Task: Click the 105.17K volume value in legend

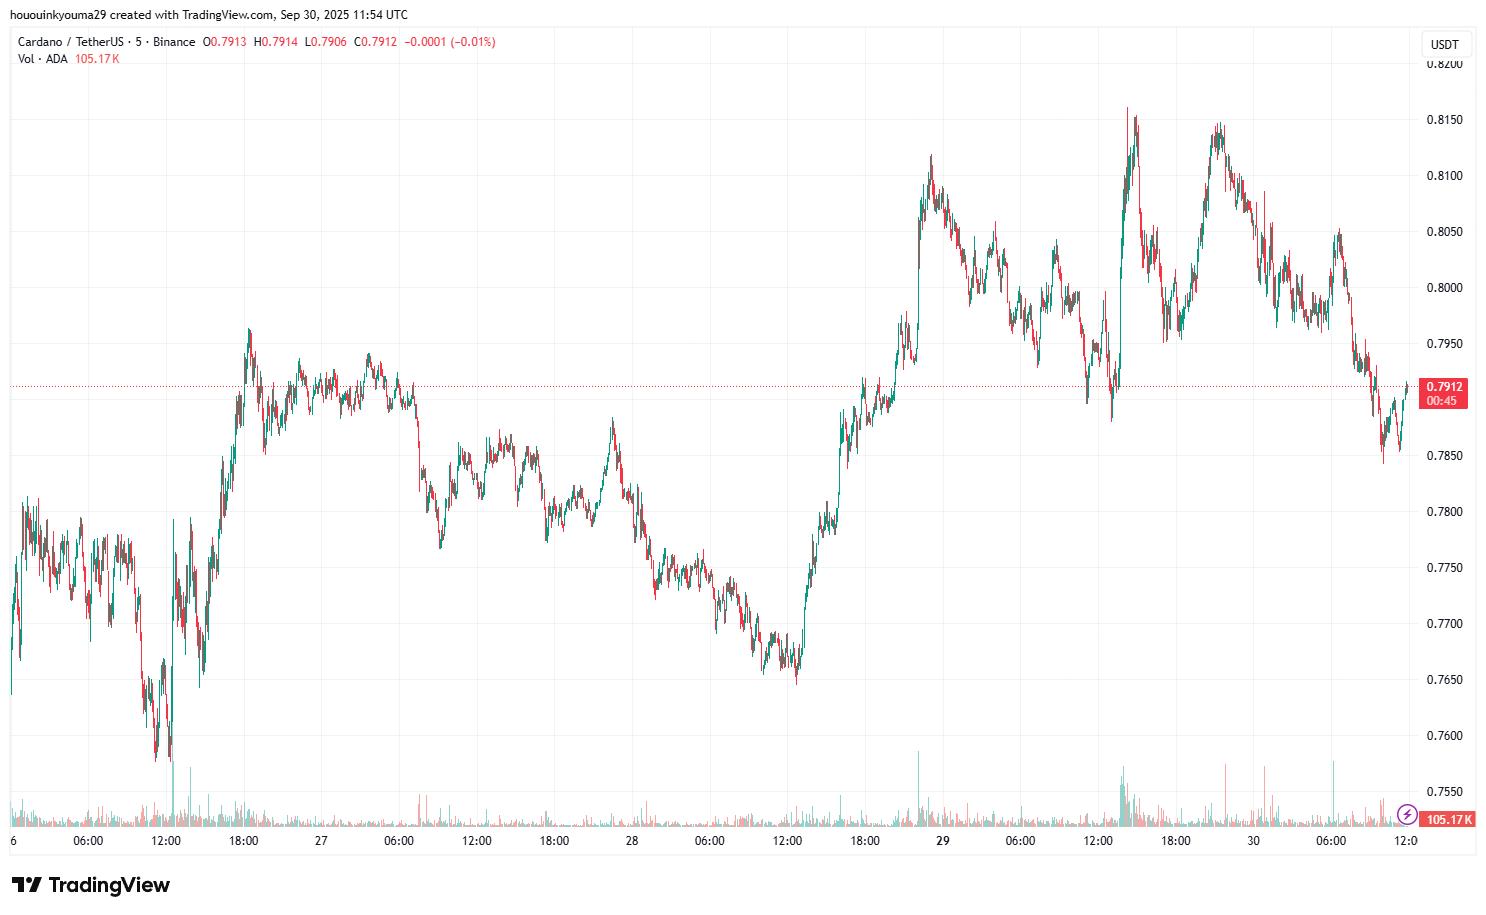Action: click(97, 59)
